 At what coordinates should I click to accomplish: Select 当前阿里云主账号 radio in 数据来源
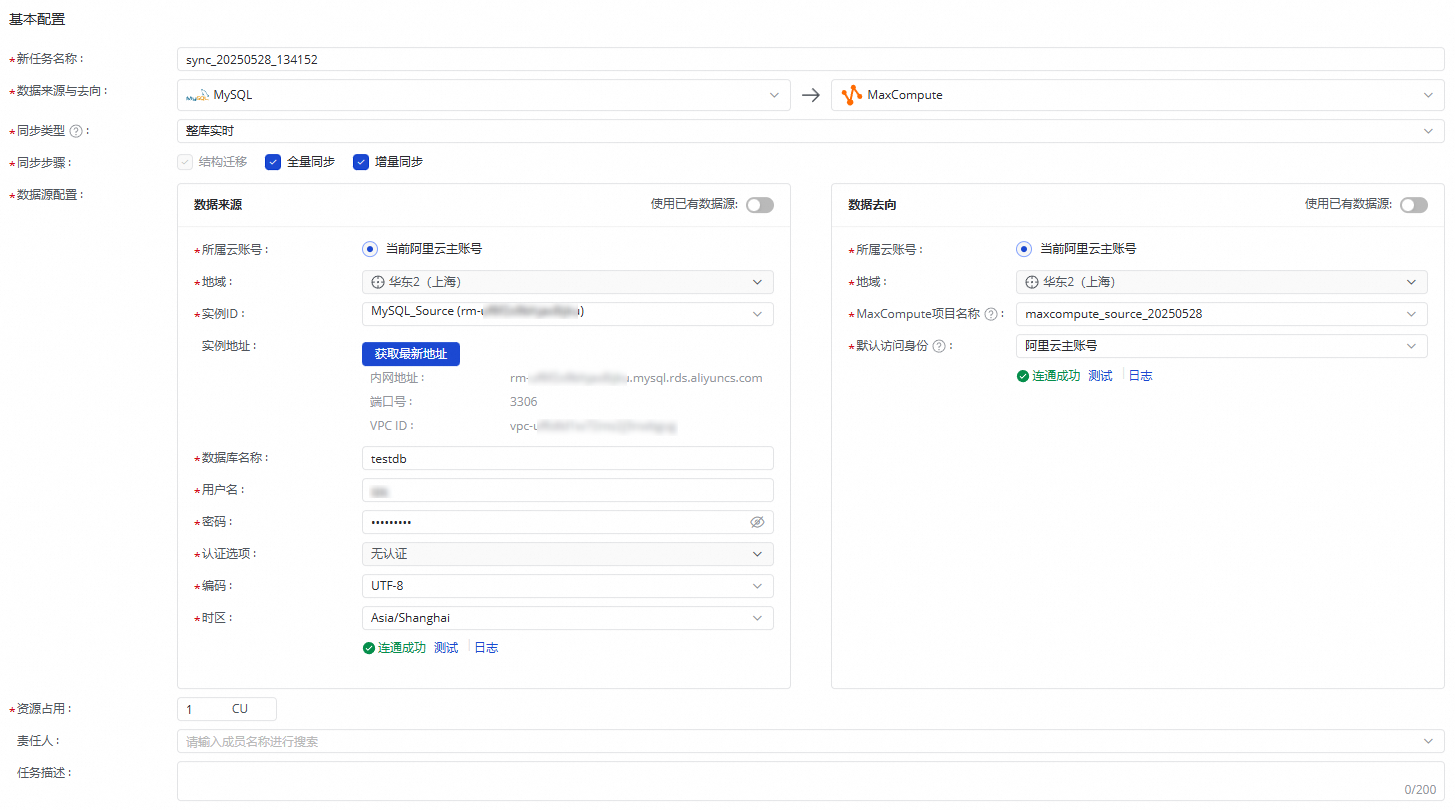click(x=370, y=249)
